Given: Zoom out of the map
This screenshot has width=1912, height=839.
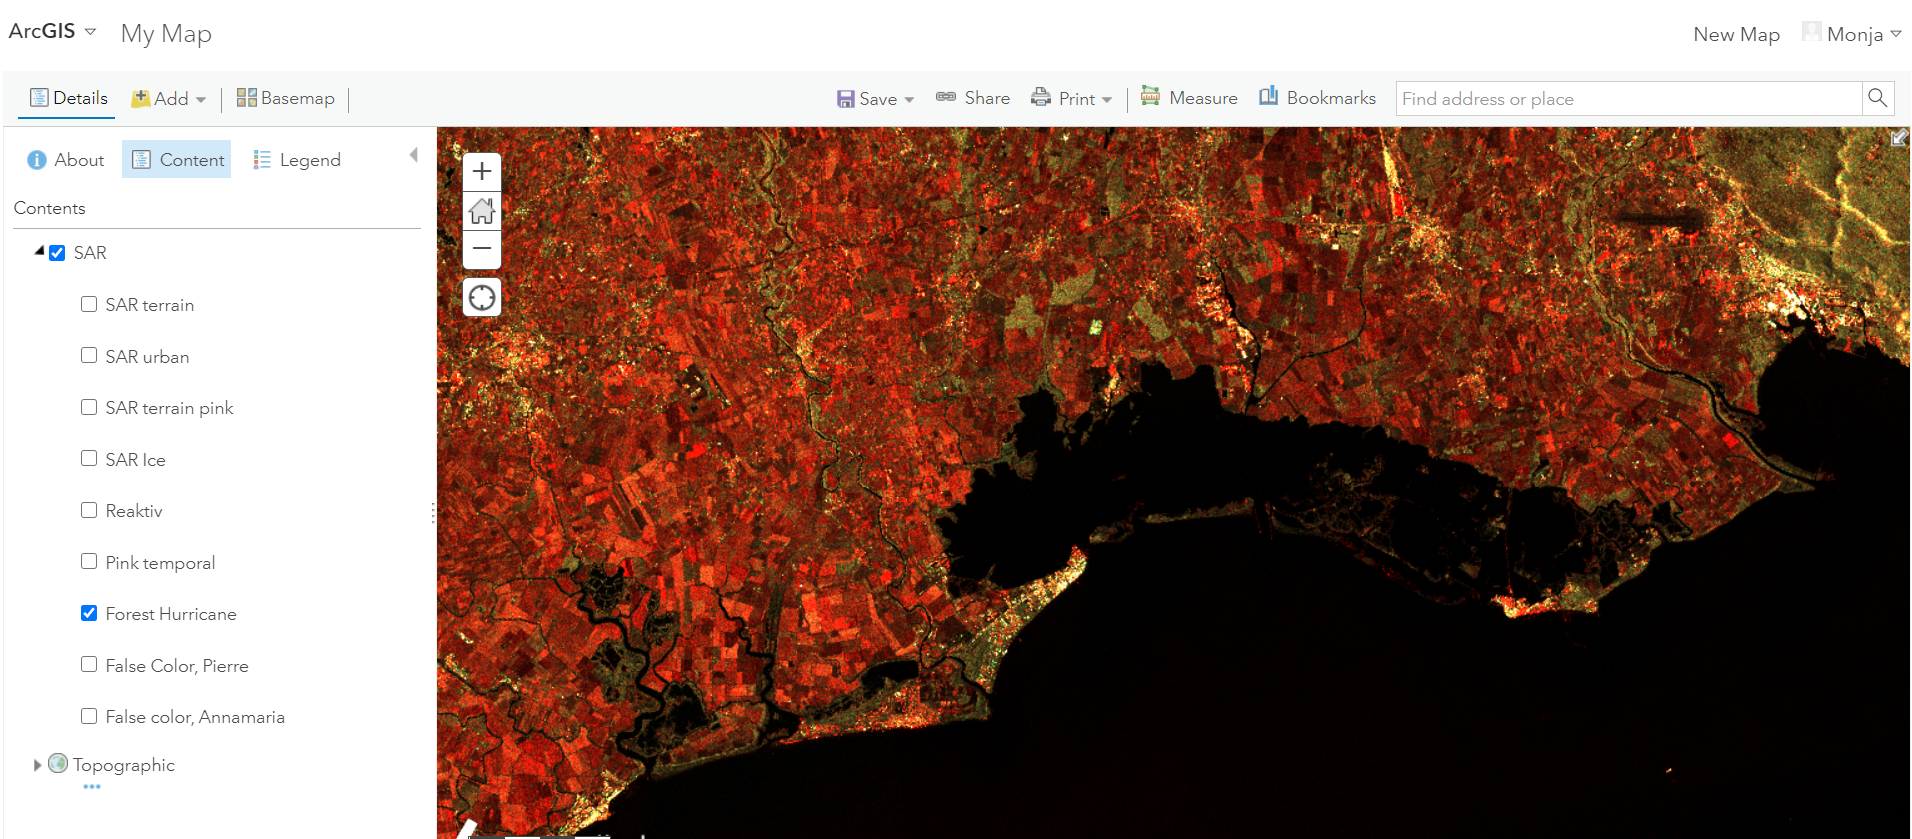Looking at the screenshot, I should [482, 249].
